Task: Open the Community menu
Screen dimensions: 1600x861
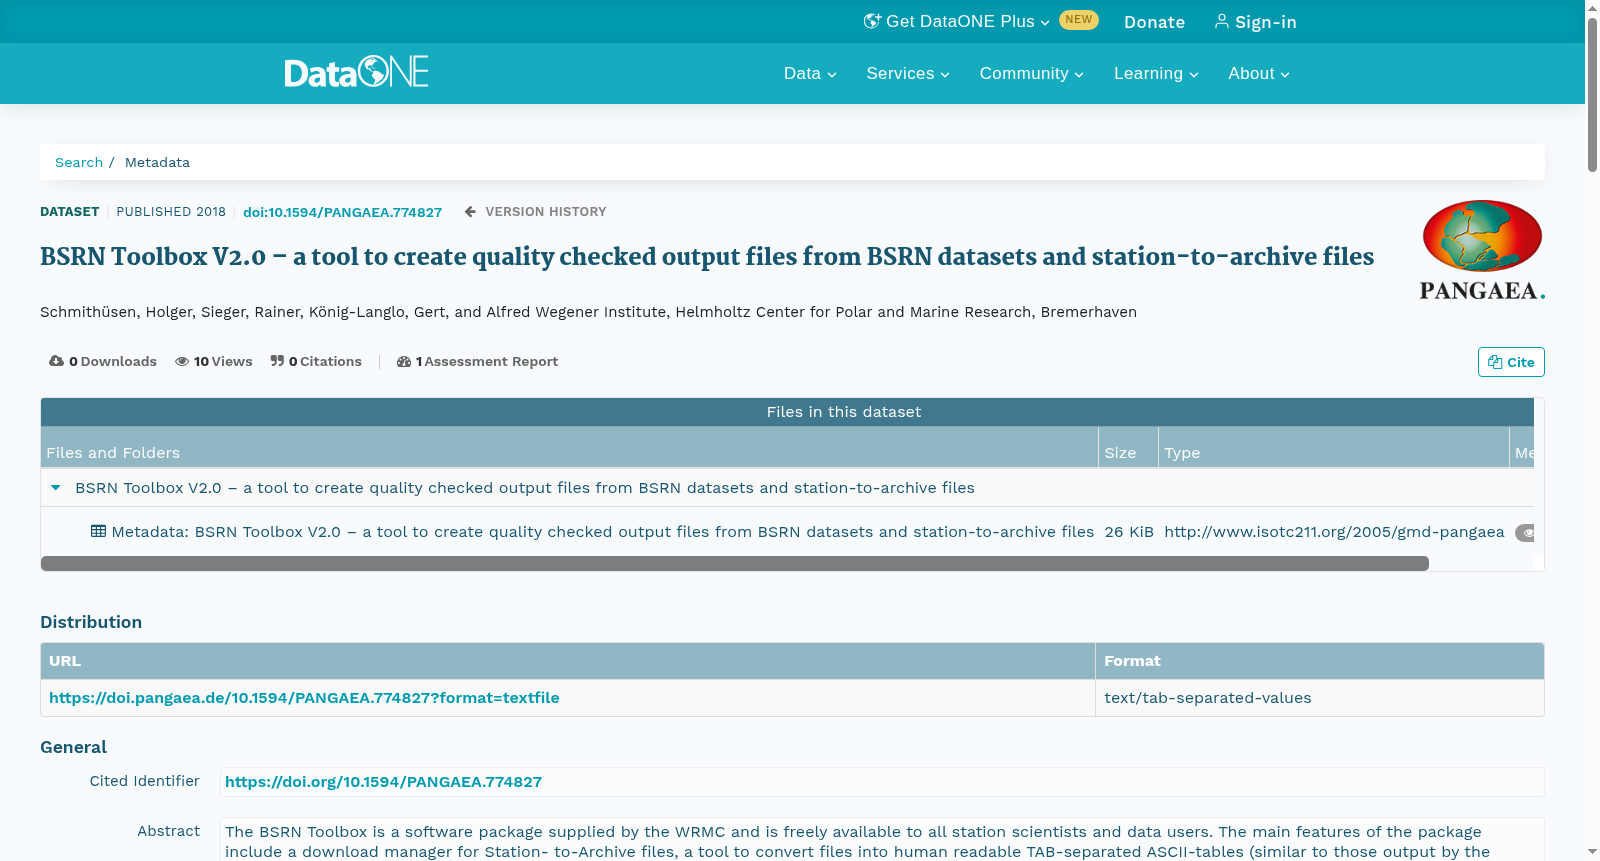Action: tap(1031, 73)
